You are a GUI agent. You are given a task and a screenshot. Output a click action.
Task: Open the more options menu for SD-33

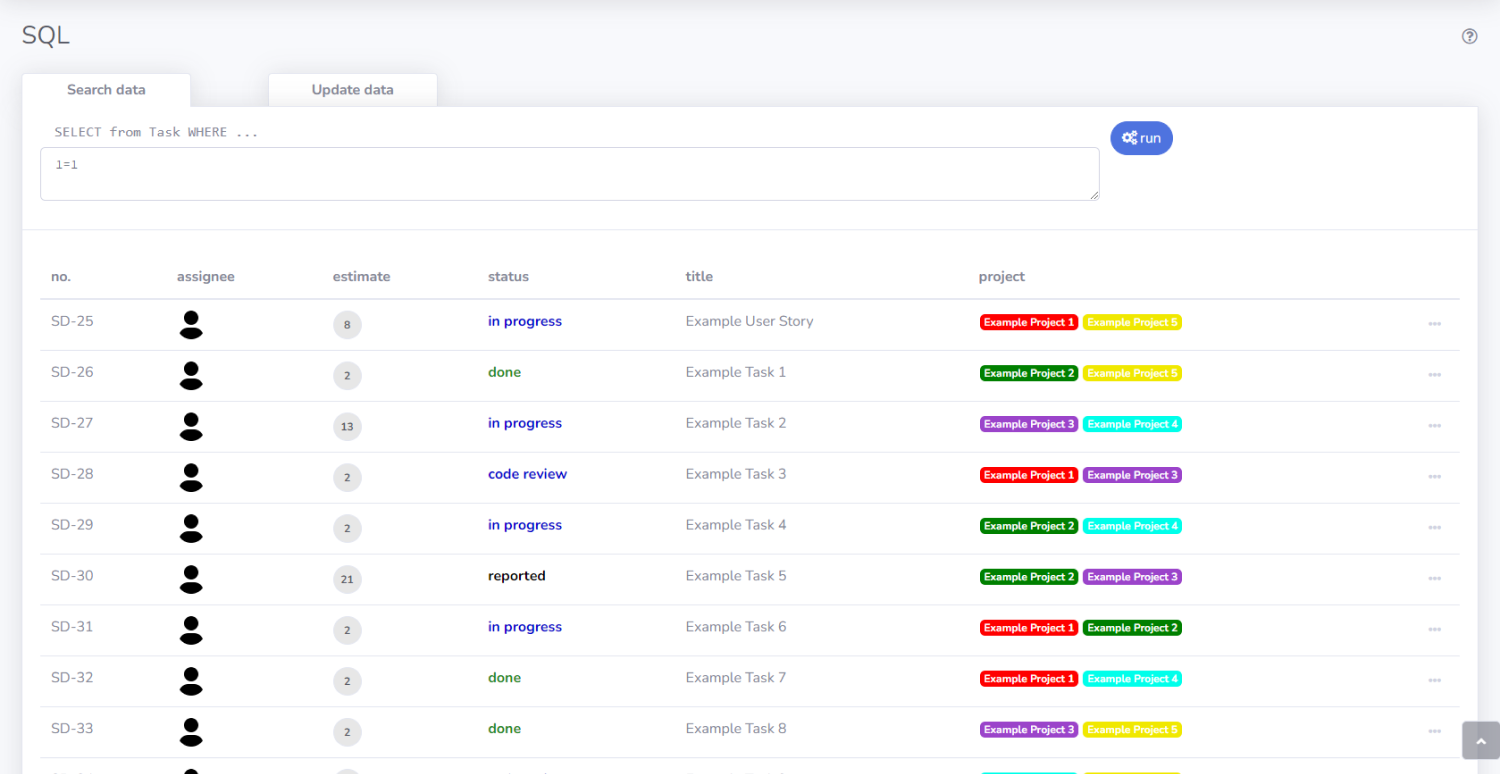tap(1434, 732)
